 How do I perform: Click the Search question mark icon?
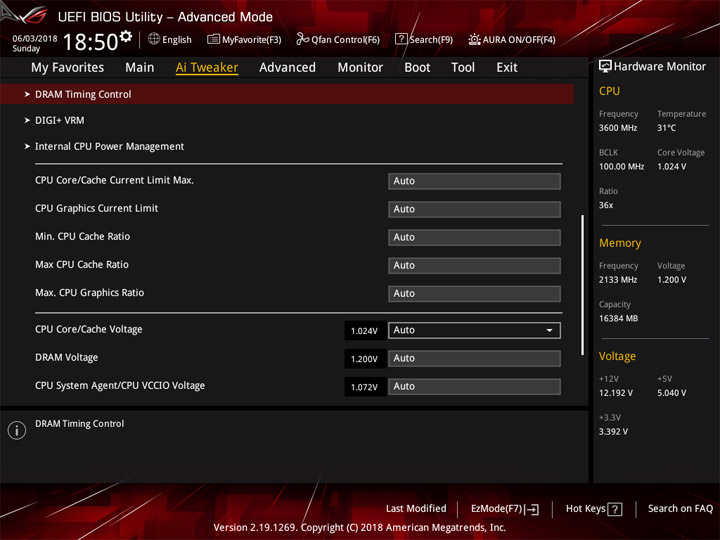point(401,39)
